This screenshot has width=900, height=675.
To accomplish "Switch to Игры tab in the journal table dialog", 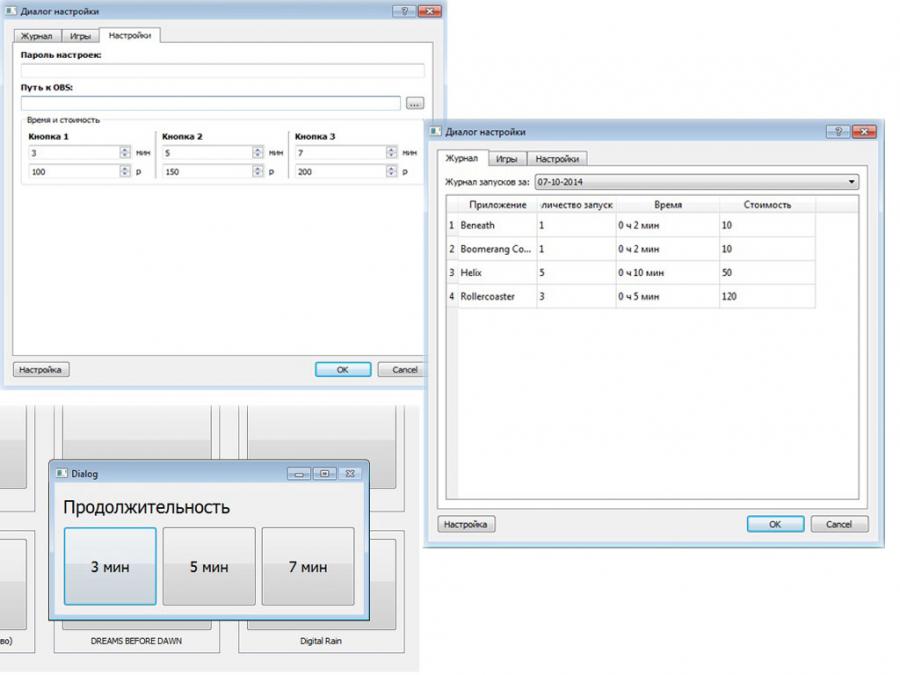I will coord(506,158).
